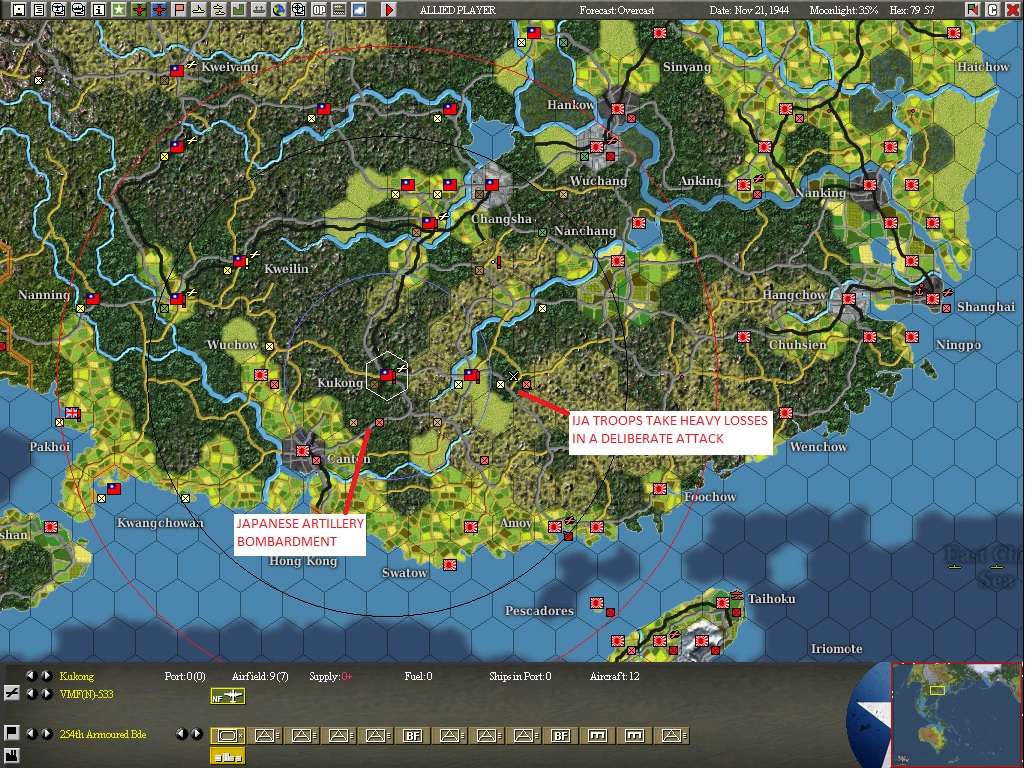This screenshot has width=1032, height=768.
Task: Toggle the cloud weather overlay icon
Action: click(x=359, y=9)
